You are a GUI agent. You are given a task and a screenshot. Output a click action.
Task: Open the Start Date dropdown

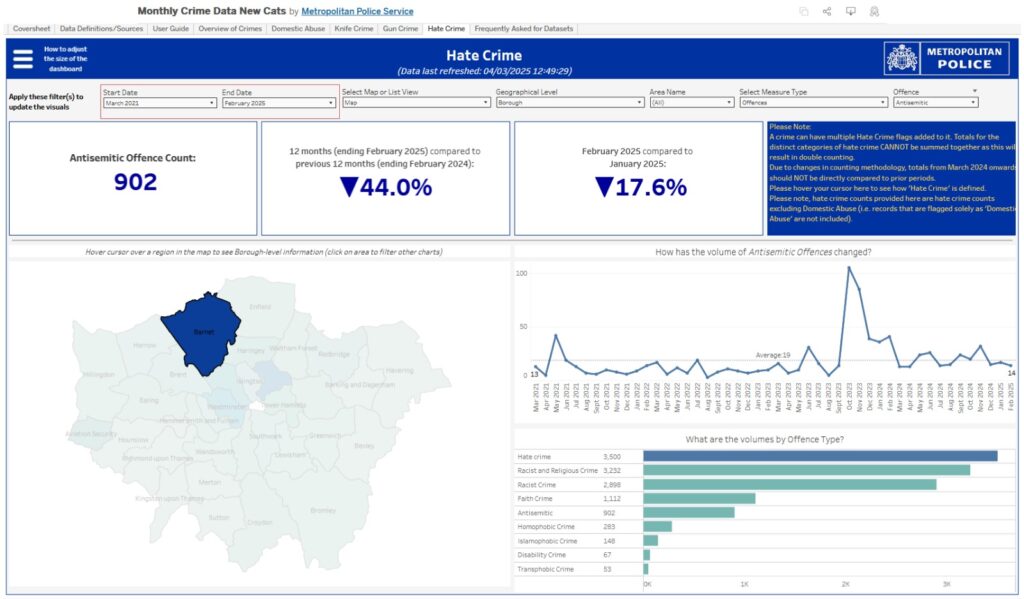click(158, 102)
